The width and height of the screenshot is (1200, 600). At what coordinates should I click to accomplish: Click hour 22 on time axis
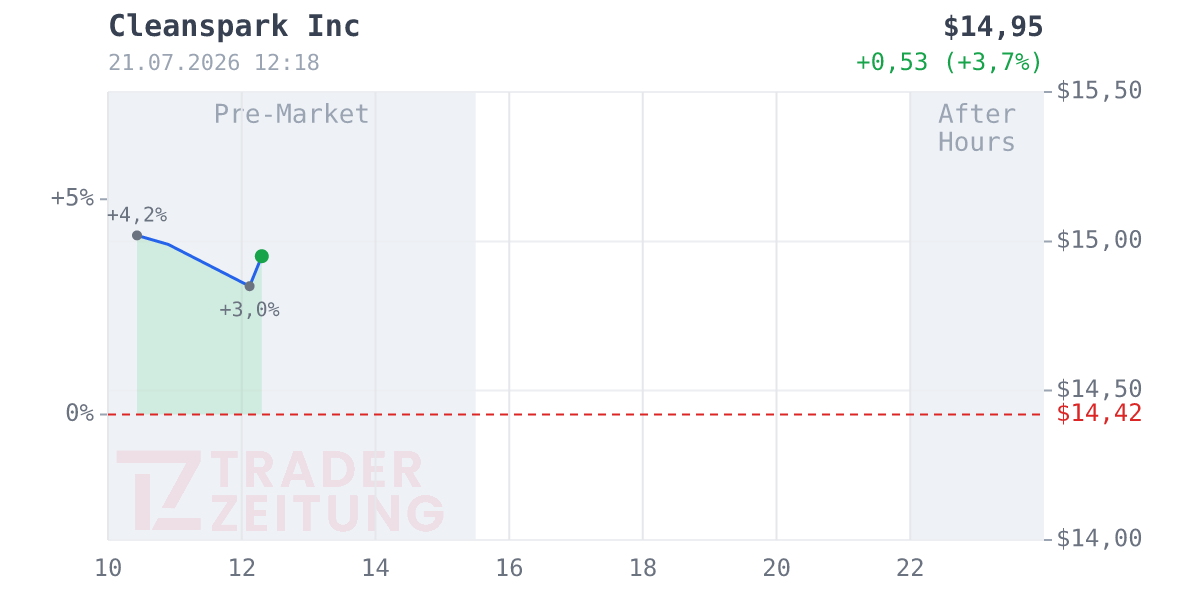point(910,568)
